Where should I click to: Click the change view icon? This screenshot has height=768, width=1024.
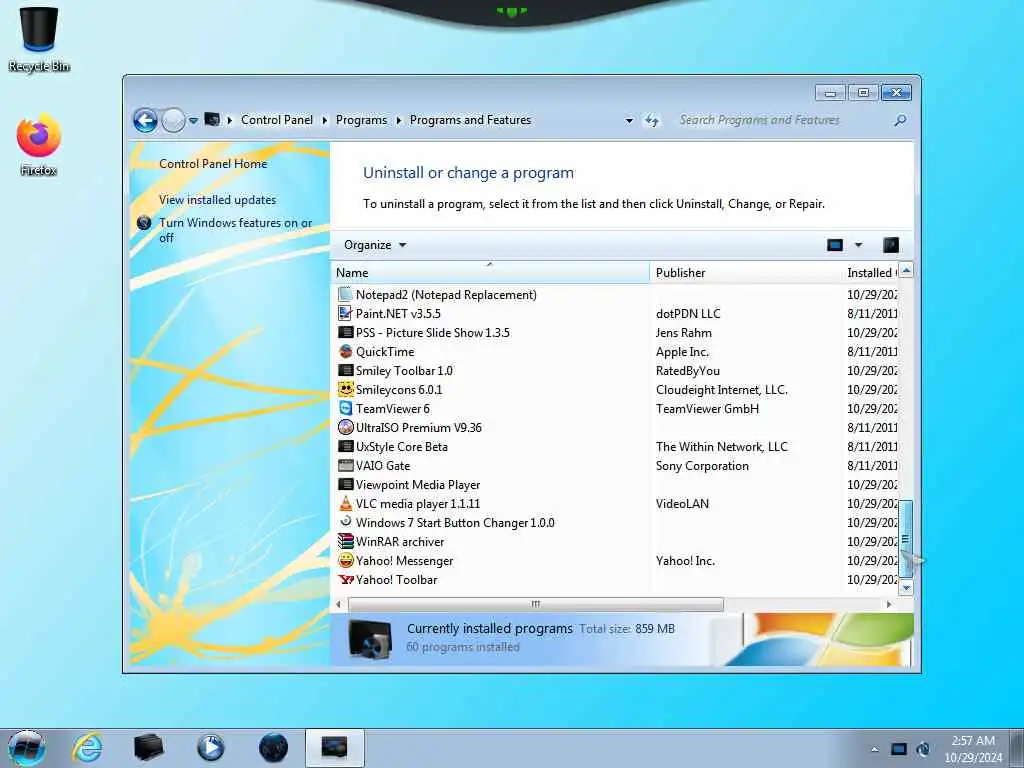[x=835, y=245]
